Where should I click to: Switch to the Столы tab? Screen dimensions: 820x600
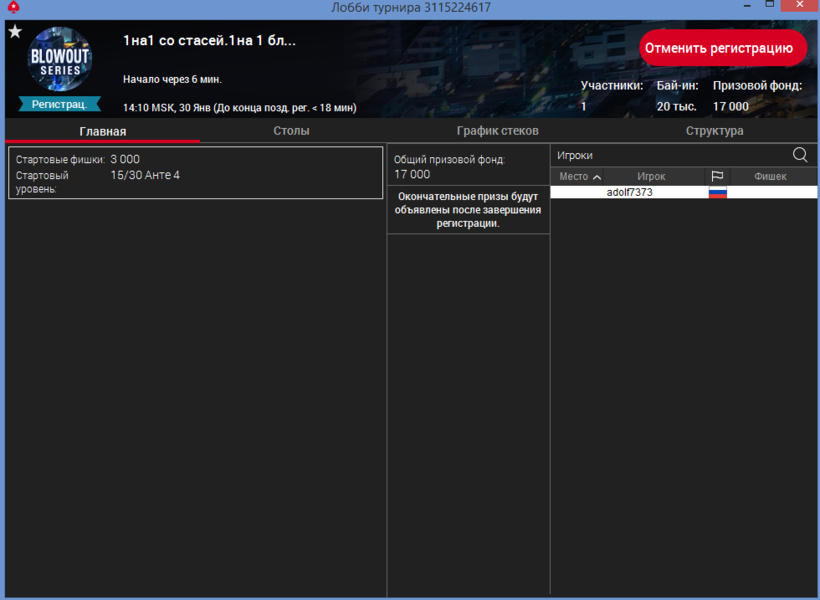tap(291, 131)
